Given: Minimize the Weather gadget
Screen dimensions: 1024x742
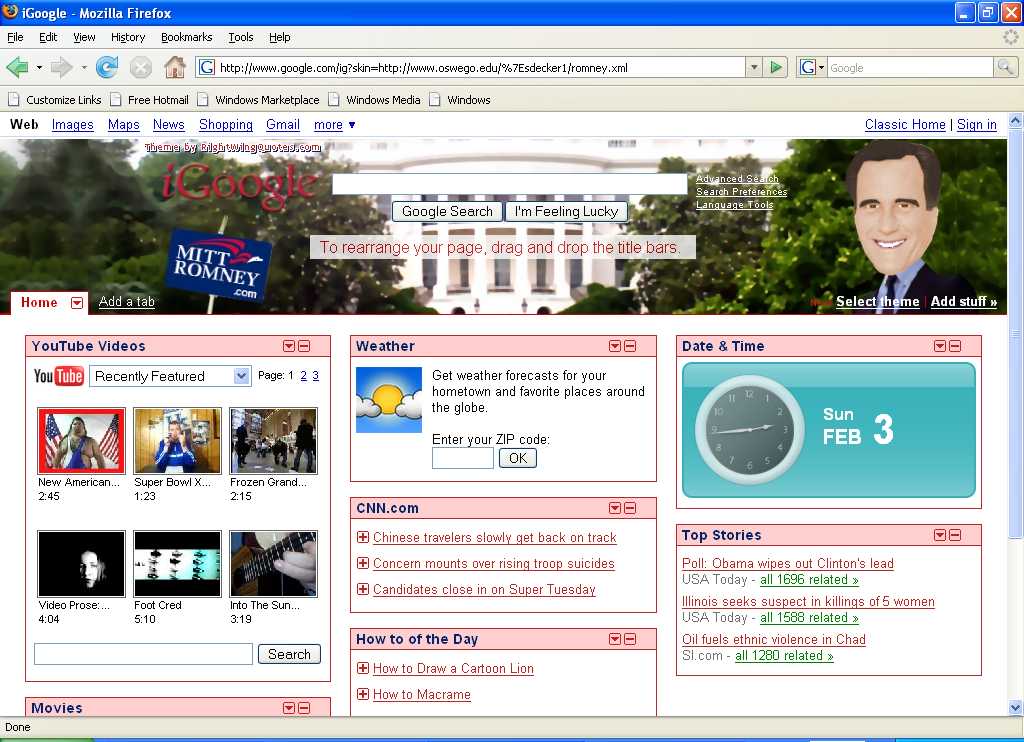Looking at the screenshot, I should (x=630, y=346).
